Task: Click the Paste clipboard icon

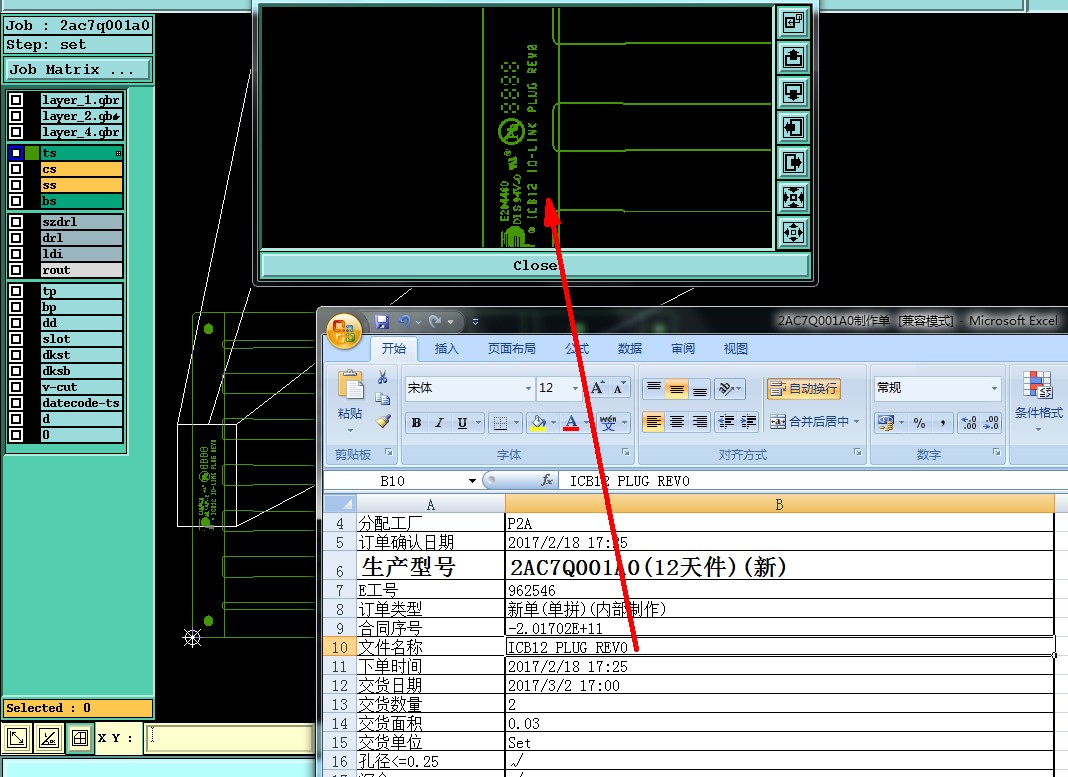Action: click(x=350, y=385)
